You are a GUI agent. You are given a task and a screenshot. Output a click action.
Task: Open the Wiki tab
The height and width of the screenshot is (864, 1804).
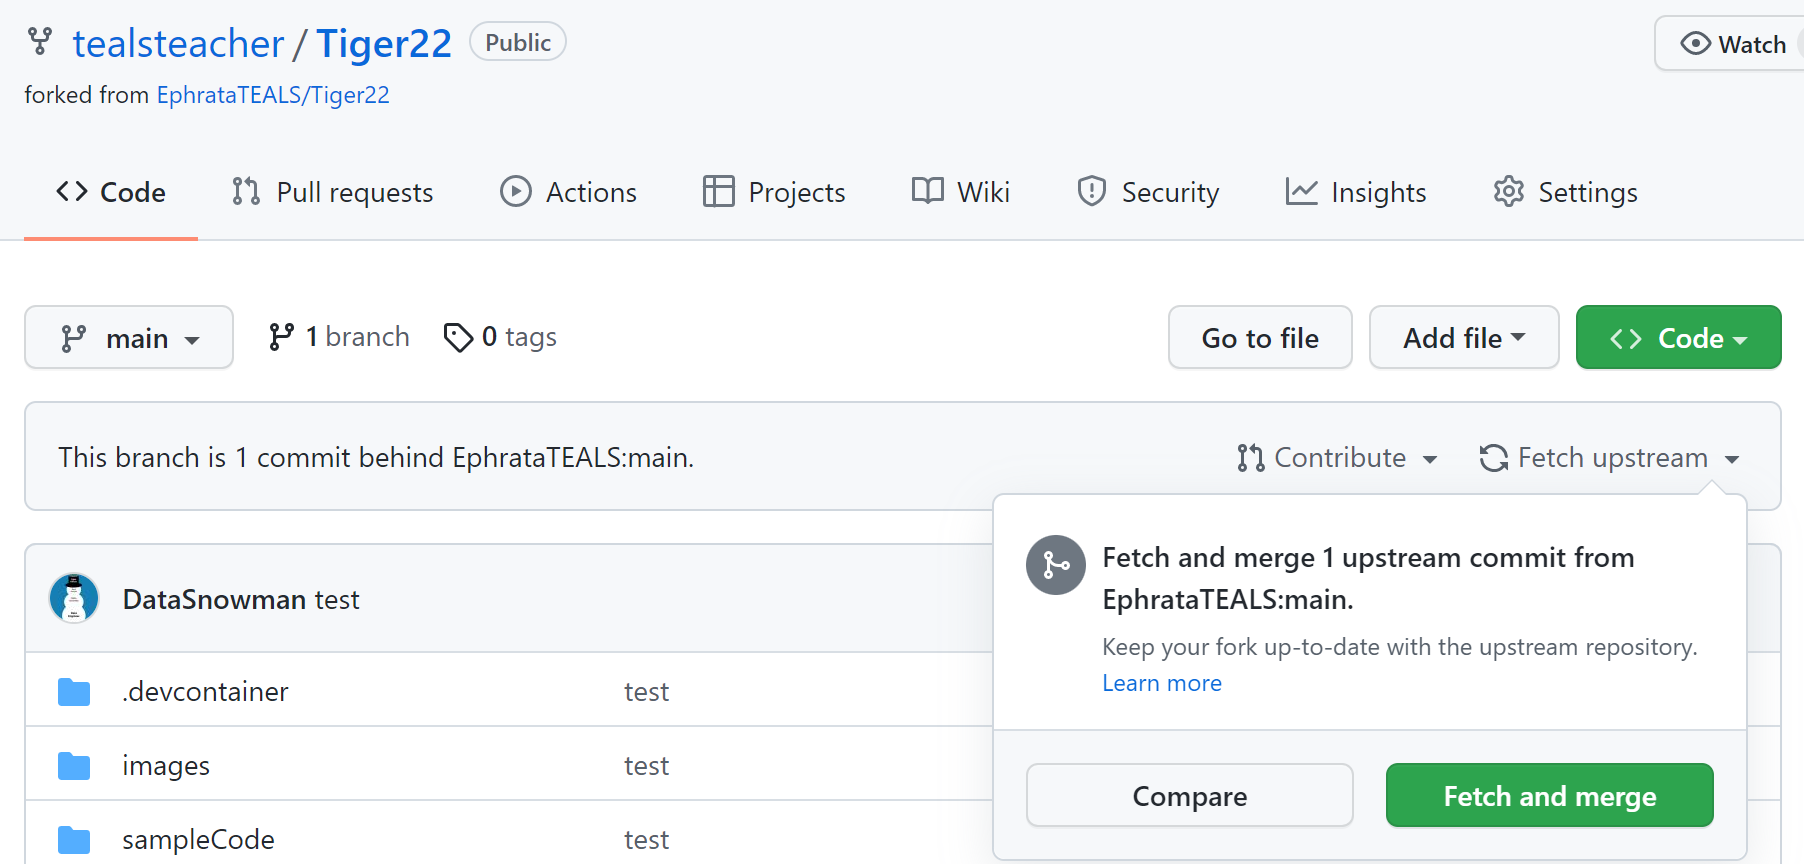click(x=960, y=192)
